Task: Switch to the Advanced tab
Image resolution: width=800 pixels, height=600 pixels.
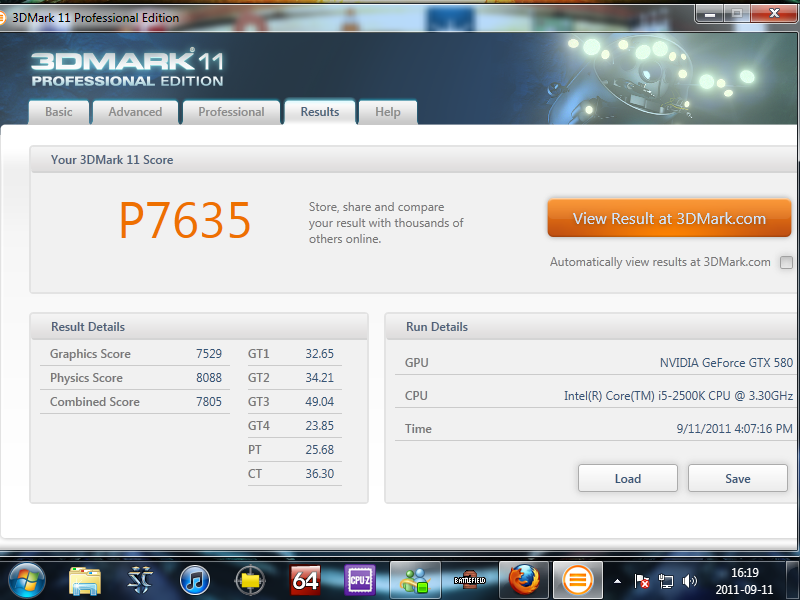Action: coord(135,112)
